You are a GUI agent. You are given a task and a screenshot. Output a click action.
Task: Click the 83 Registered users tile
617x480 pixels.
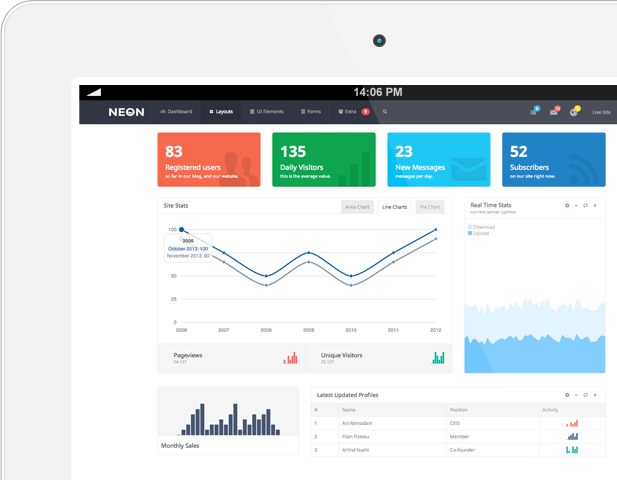(x=209, y=159)
